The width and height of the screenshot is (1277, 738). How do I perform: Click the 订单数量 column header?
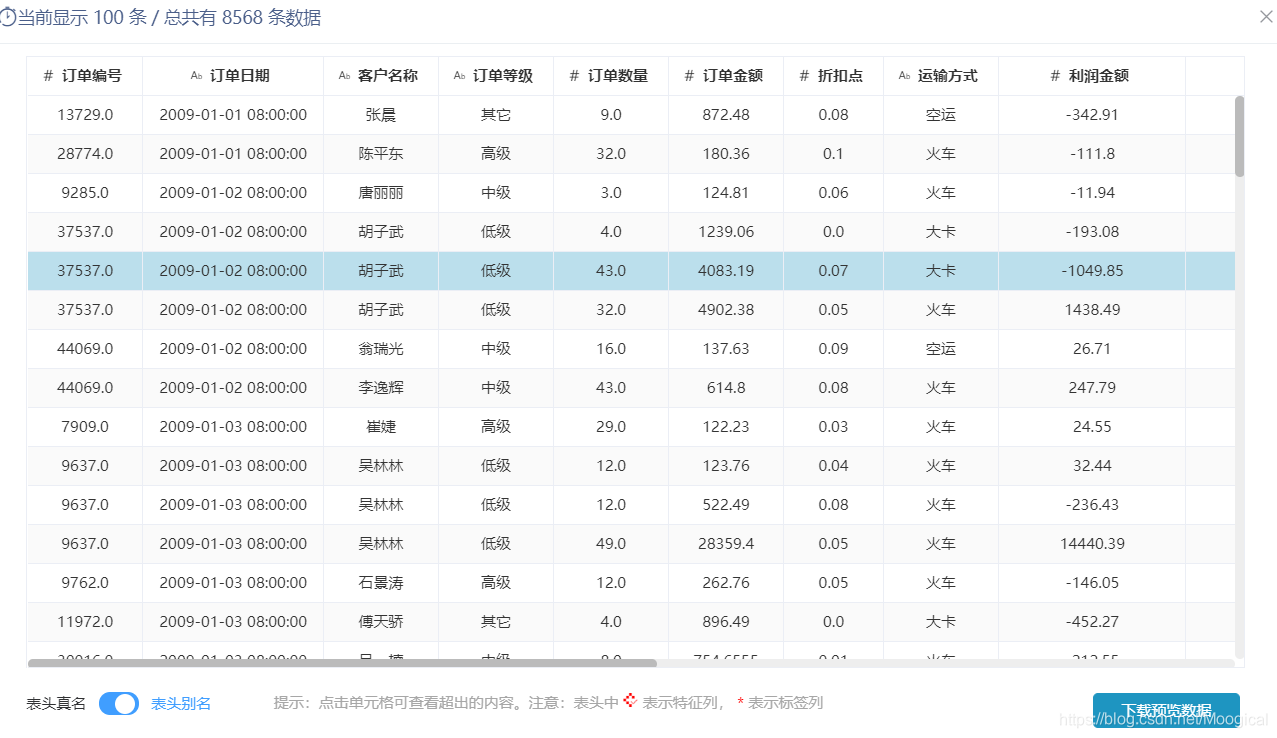pos(611,76)
